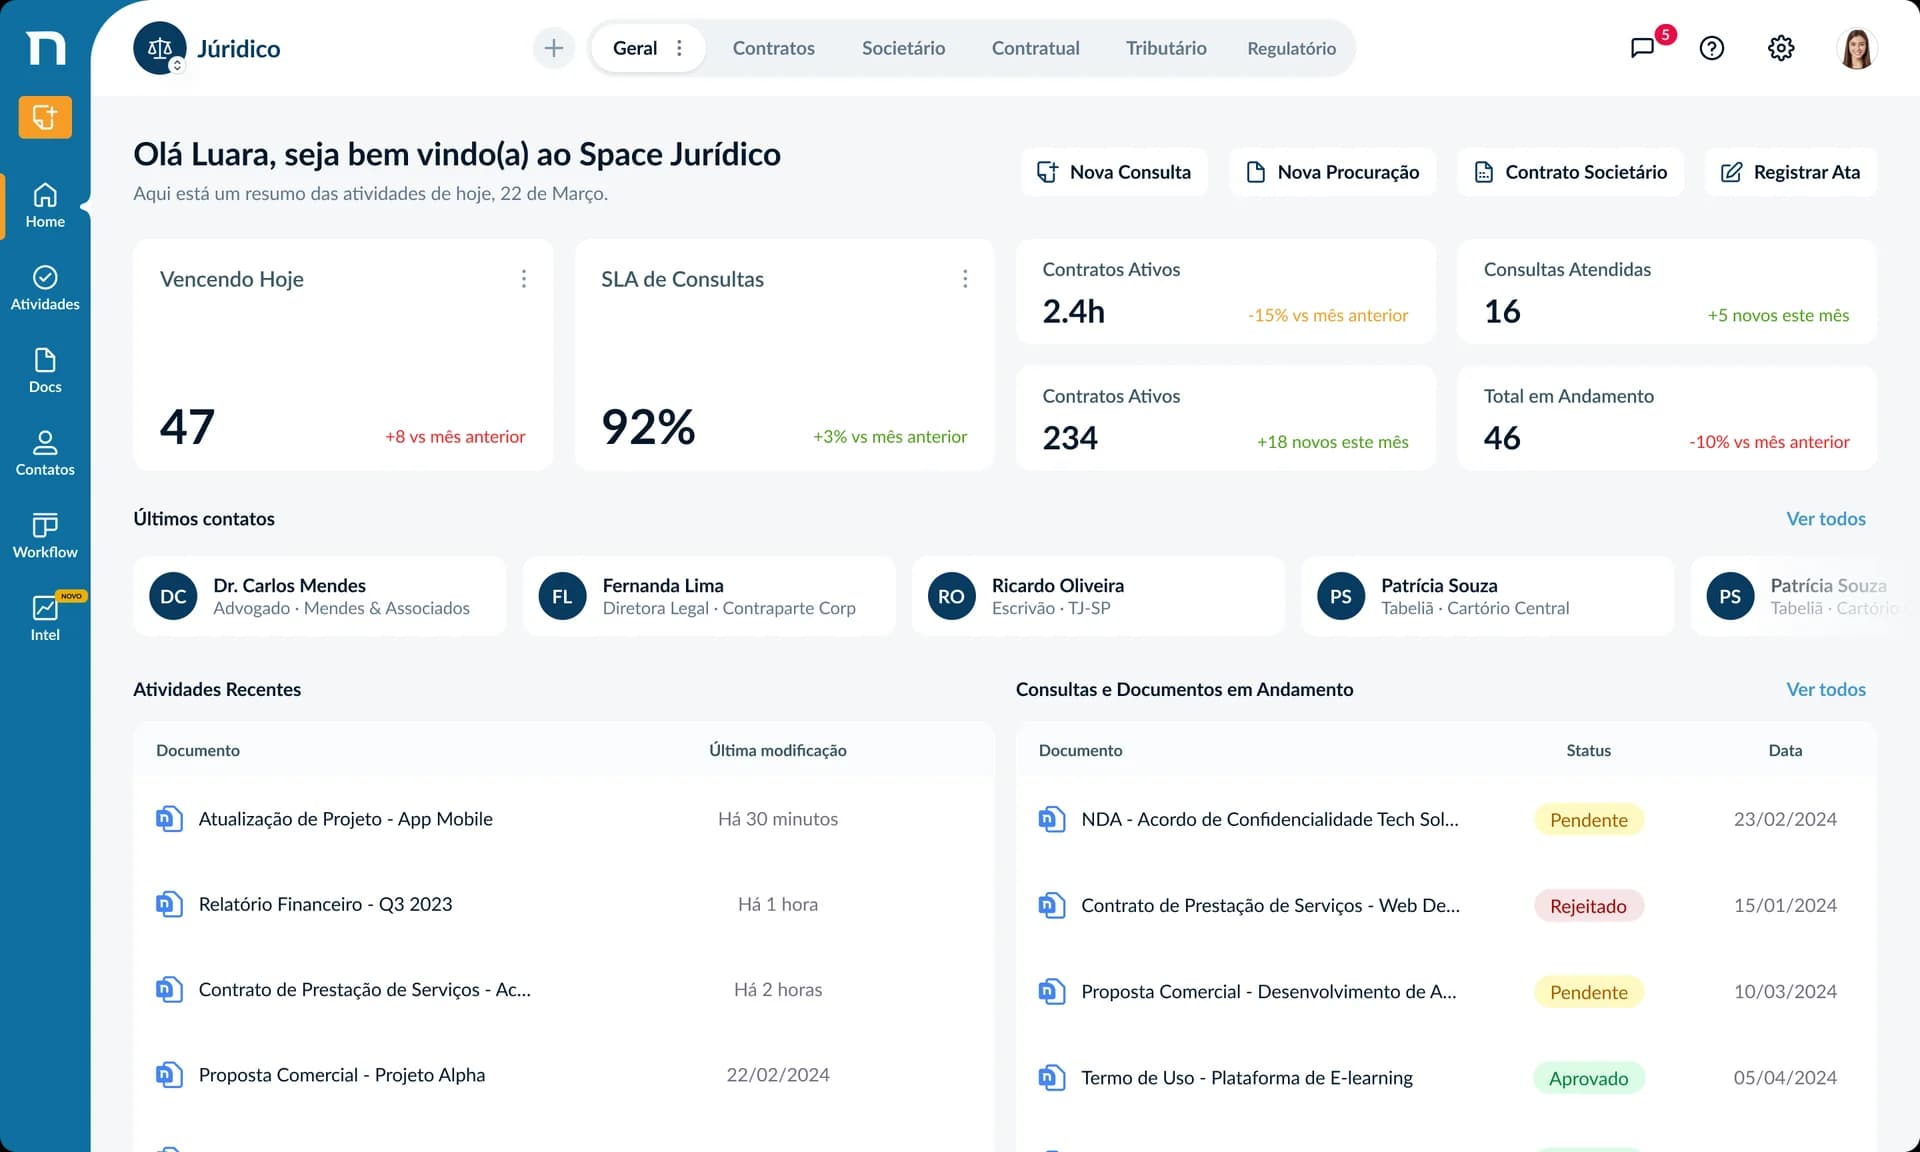Click the Nova Procuração button
The width and height of the screenshot is (1920, 1152).
[x=1333, y=172]
